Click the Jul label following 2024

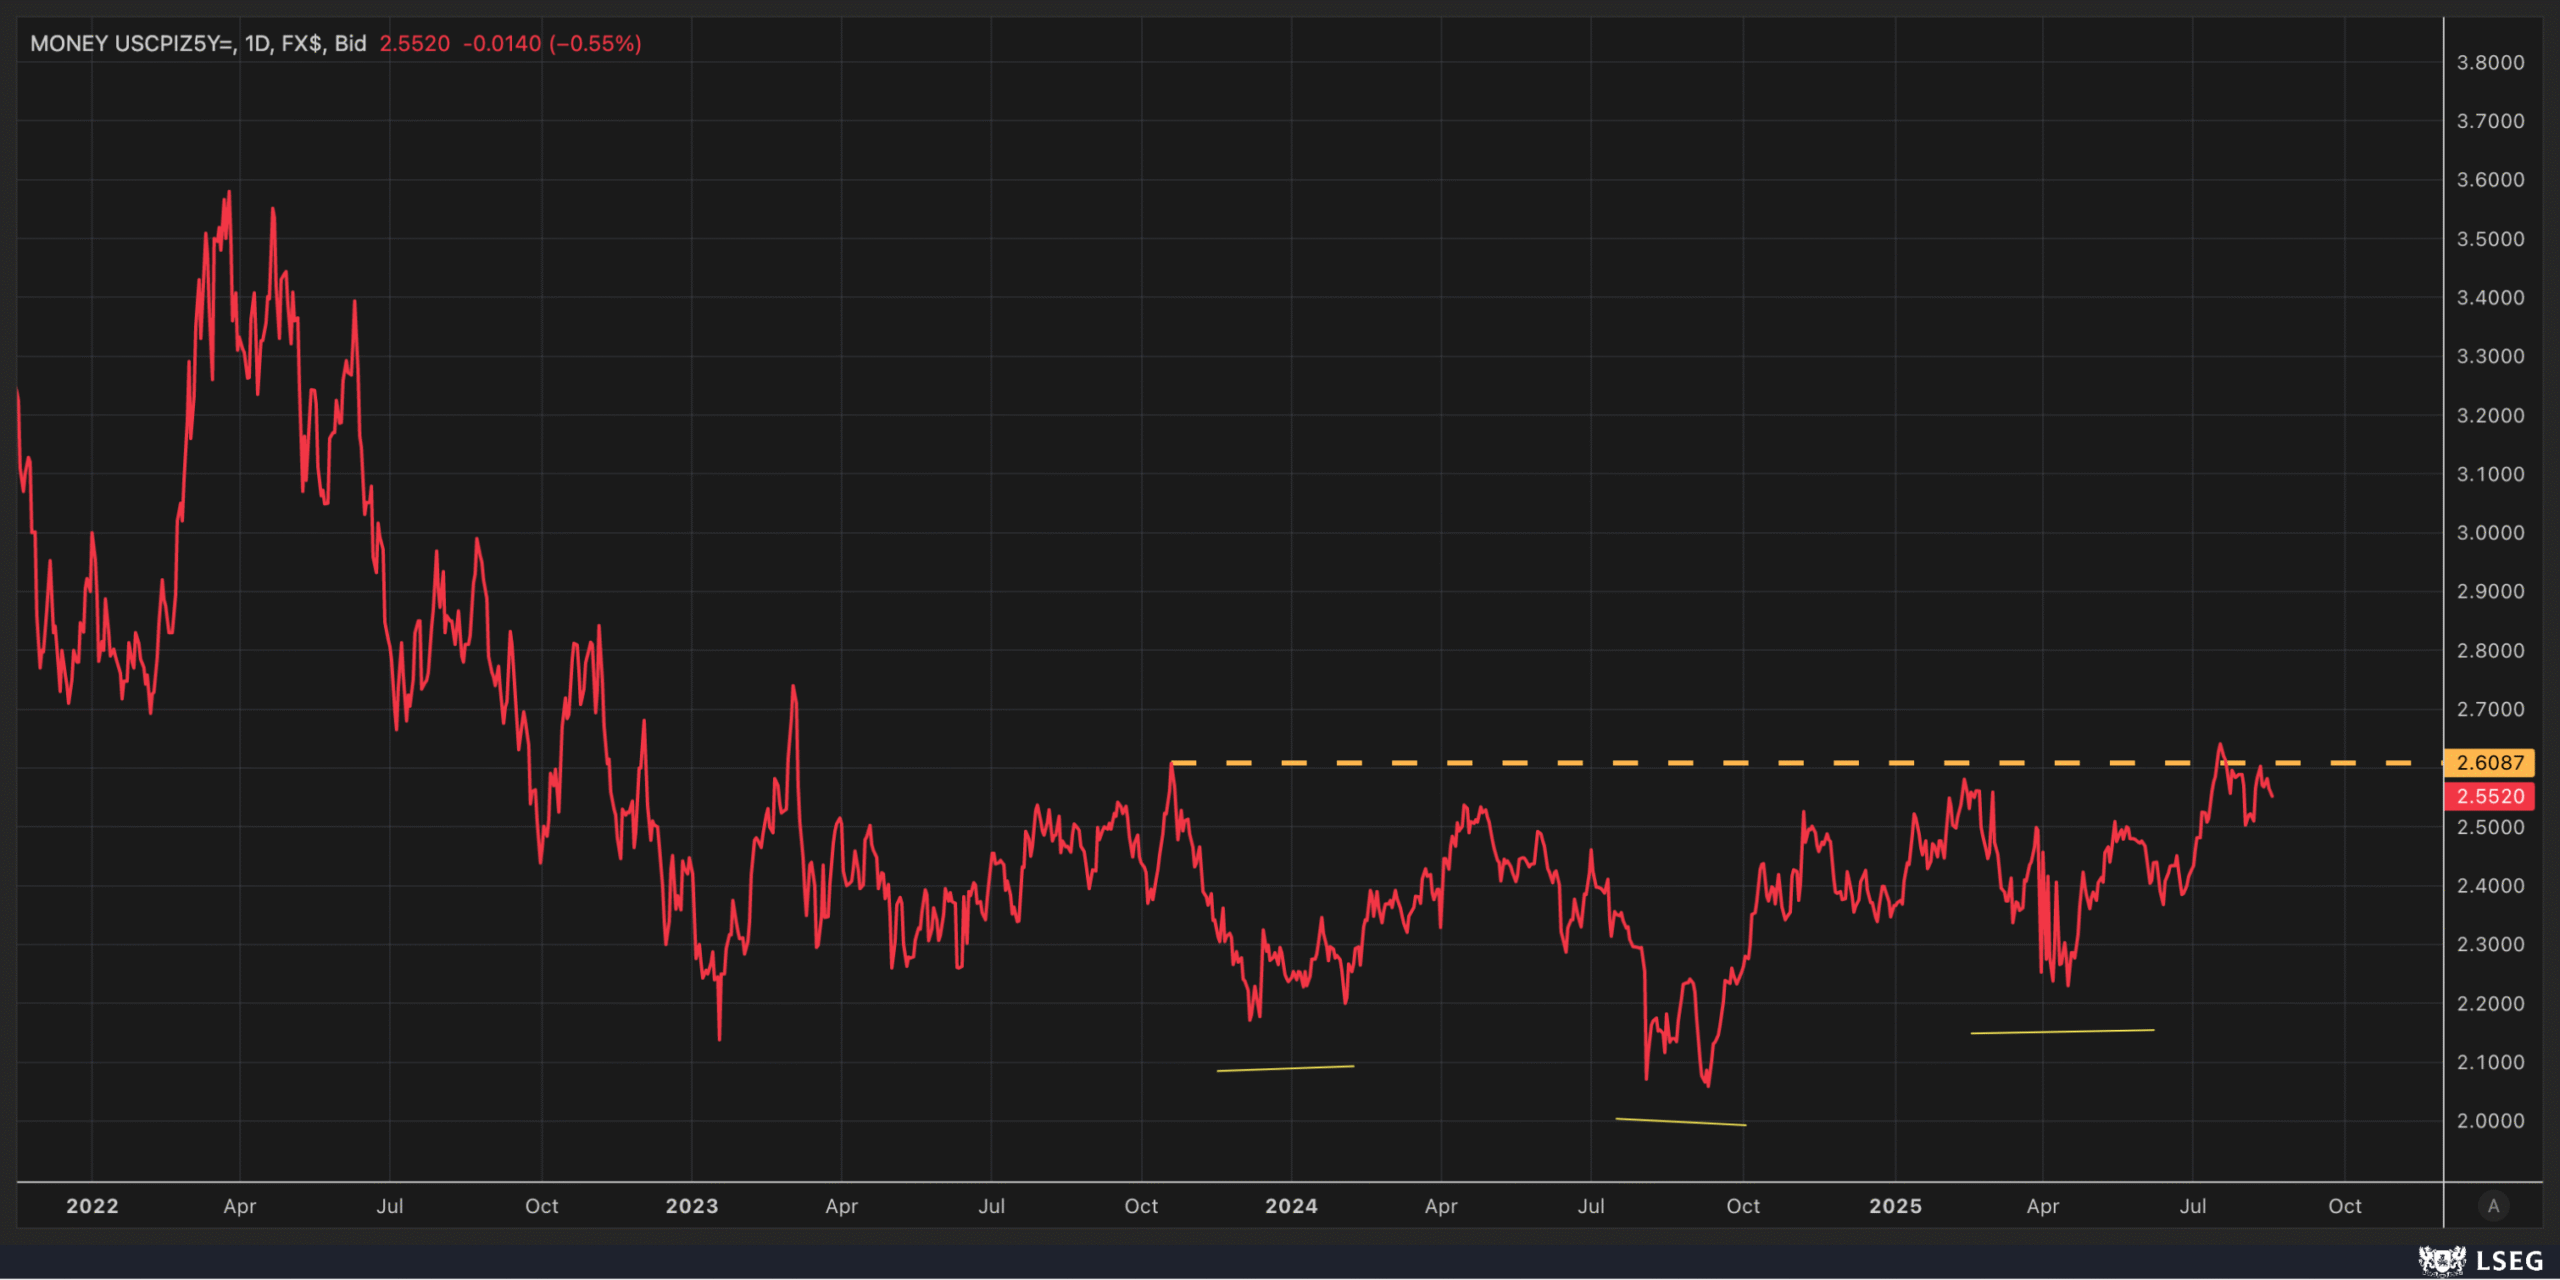click(x=1591, y=1207)
